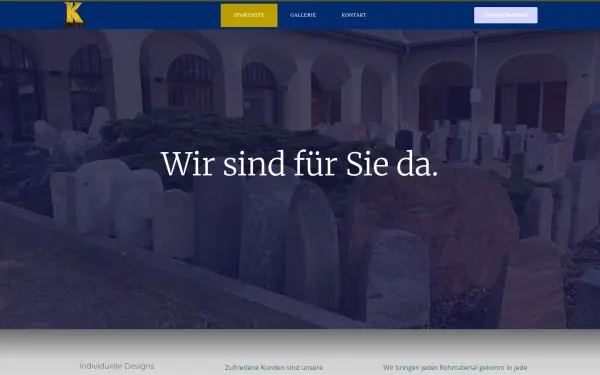The height and width of the screenshot is (375, 600).
Task: Click the light button in the header
Action: (505, 15)
